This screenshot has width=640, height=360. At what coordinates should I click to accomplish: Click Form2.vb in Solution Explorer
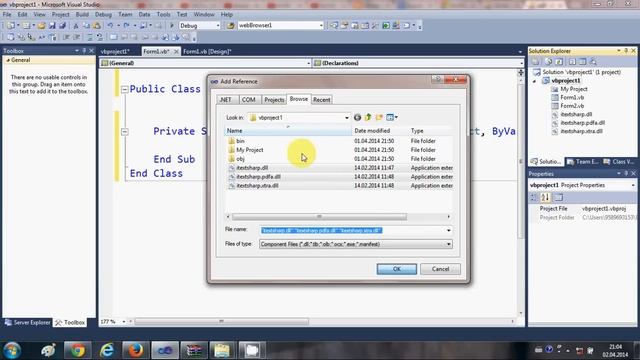coord(572,106)
